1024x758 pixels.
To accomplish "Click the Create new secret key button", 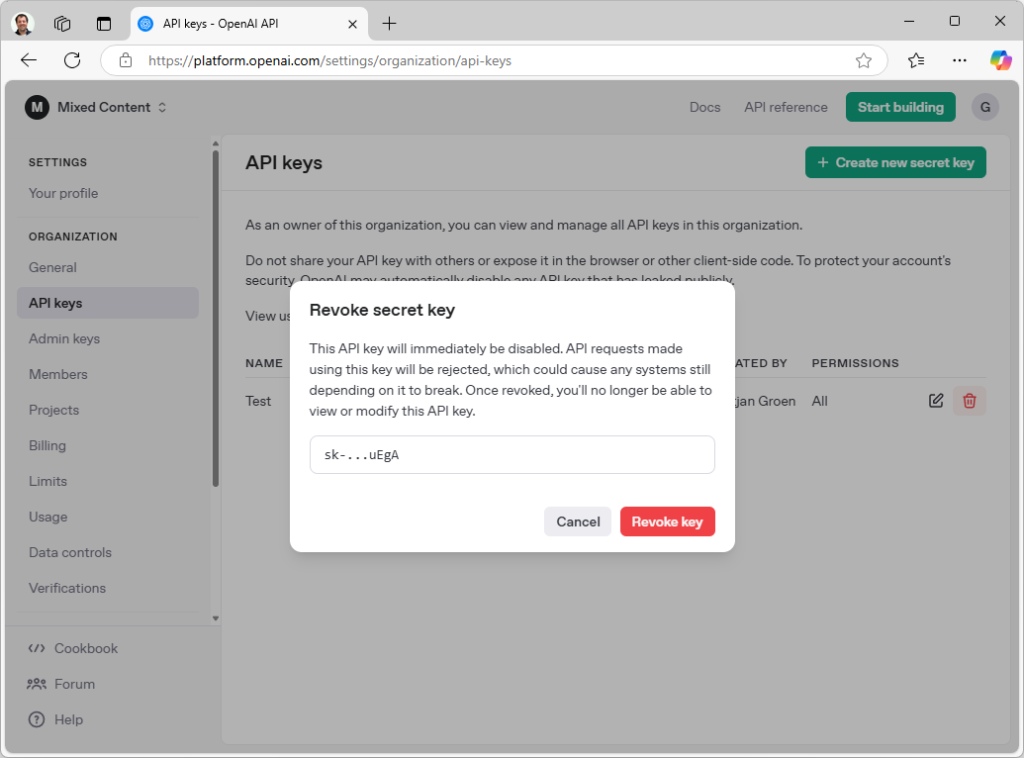I will click(x=895, y=162).
